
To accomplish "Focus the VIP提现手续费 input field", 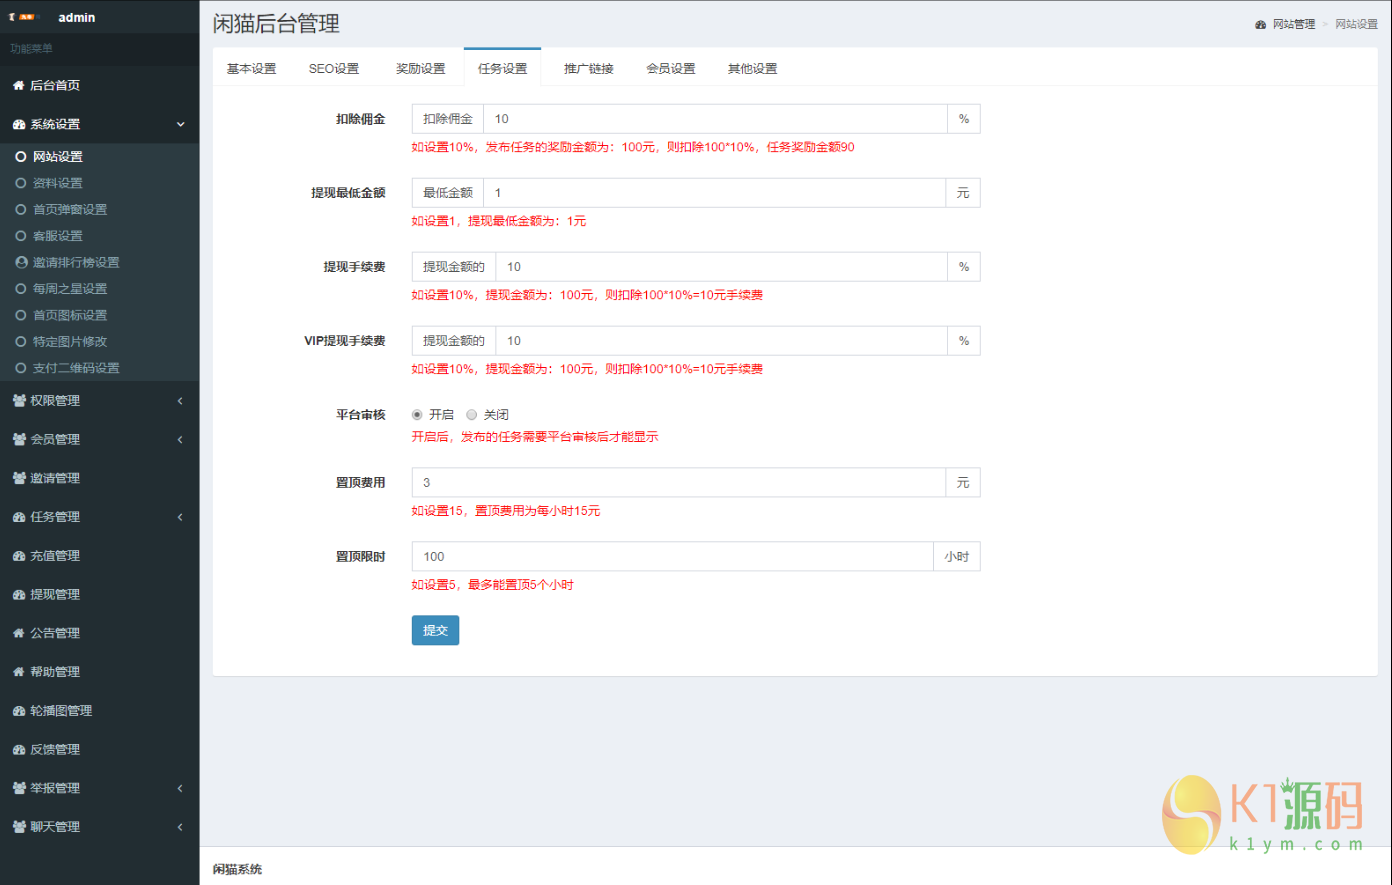I will coord(722,341).
